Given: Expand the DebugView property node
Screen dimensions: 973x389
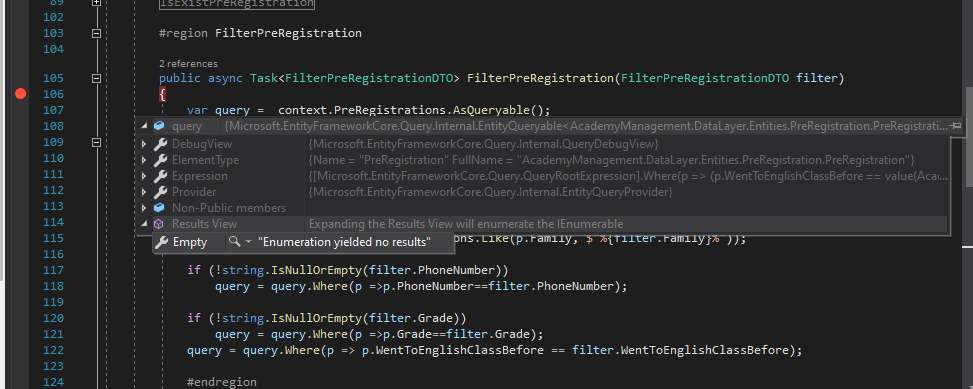Looking at the screenshot, I should (144, 144).
